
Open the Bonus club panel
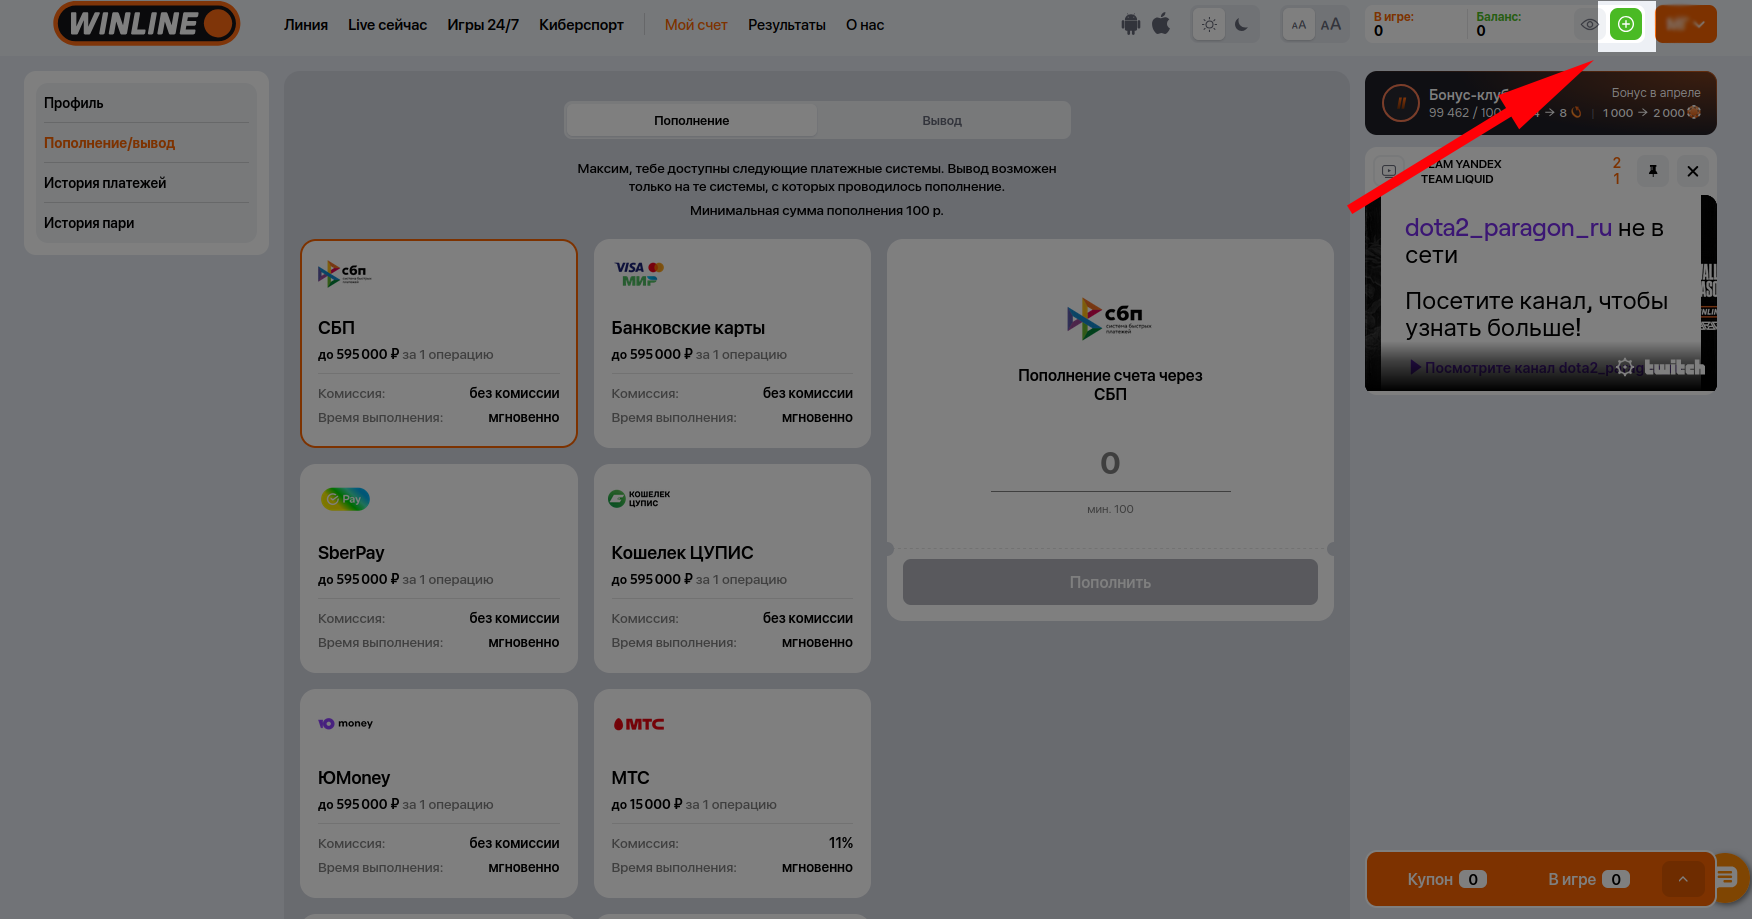tap(1540, 103)
